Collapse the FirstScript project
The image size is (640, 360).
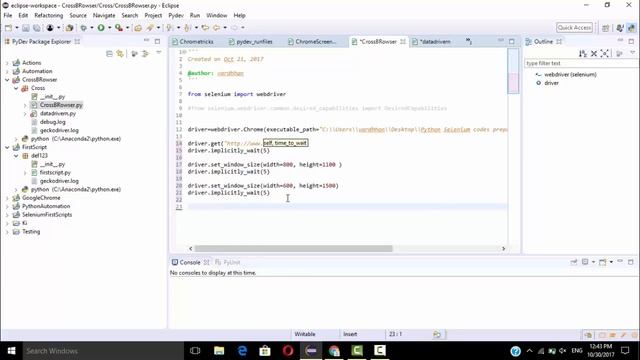(x=7, y=147)
